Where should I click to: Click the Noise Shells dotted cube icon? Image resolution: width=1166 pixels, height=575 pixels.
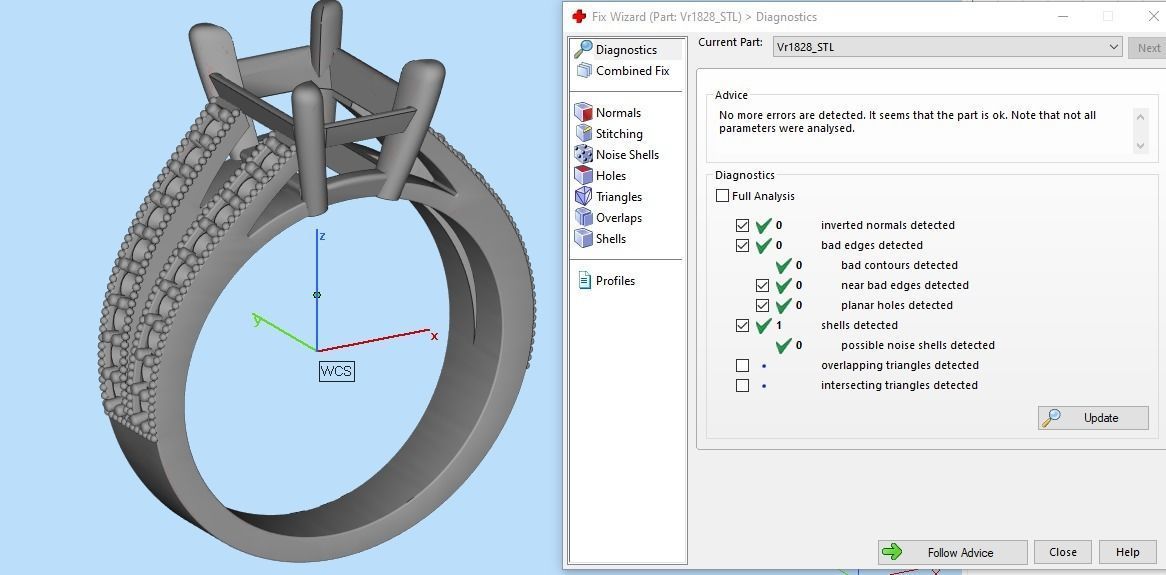tap(584, 155)
